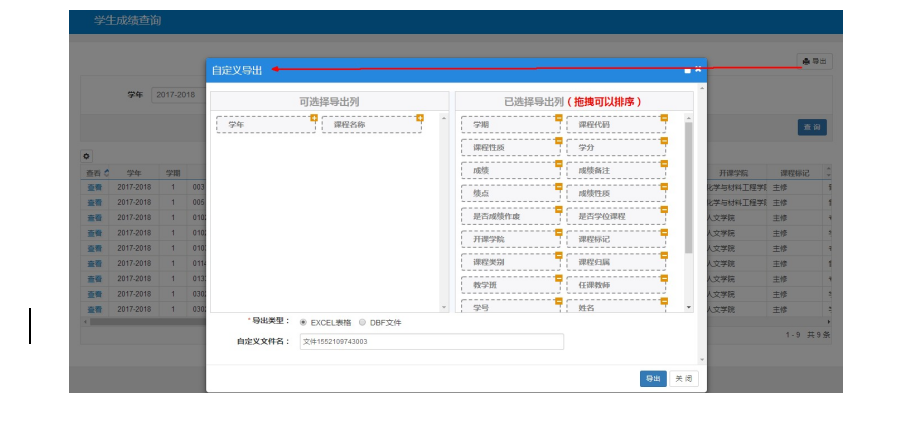Click the blue 导出 button in dialog

(x=653, y=379)
